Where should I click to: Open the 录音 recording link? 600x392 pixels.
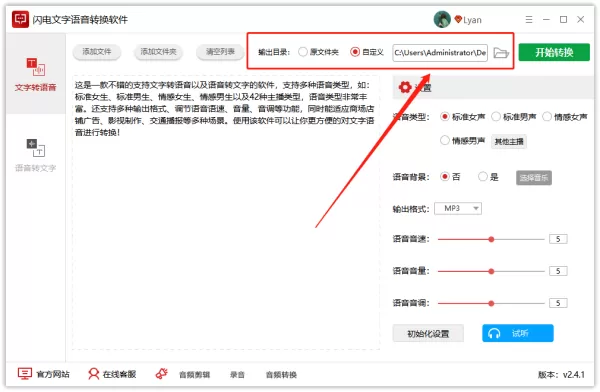point(237,375)
